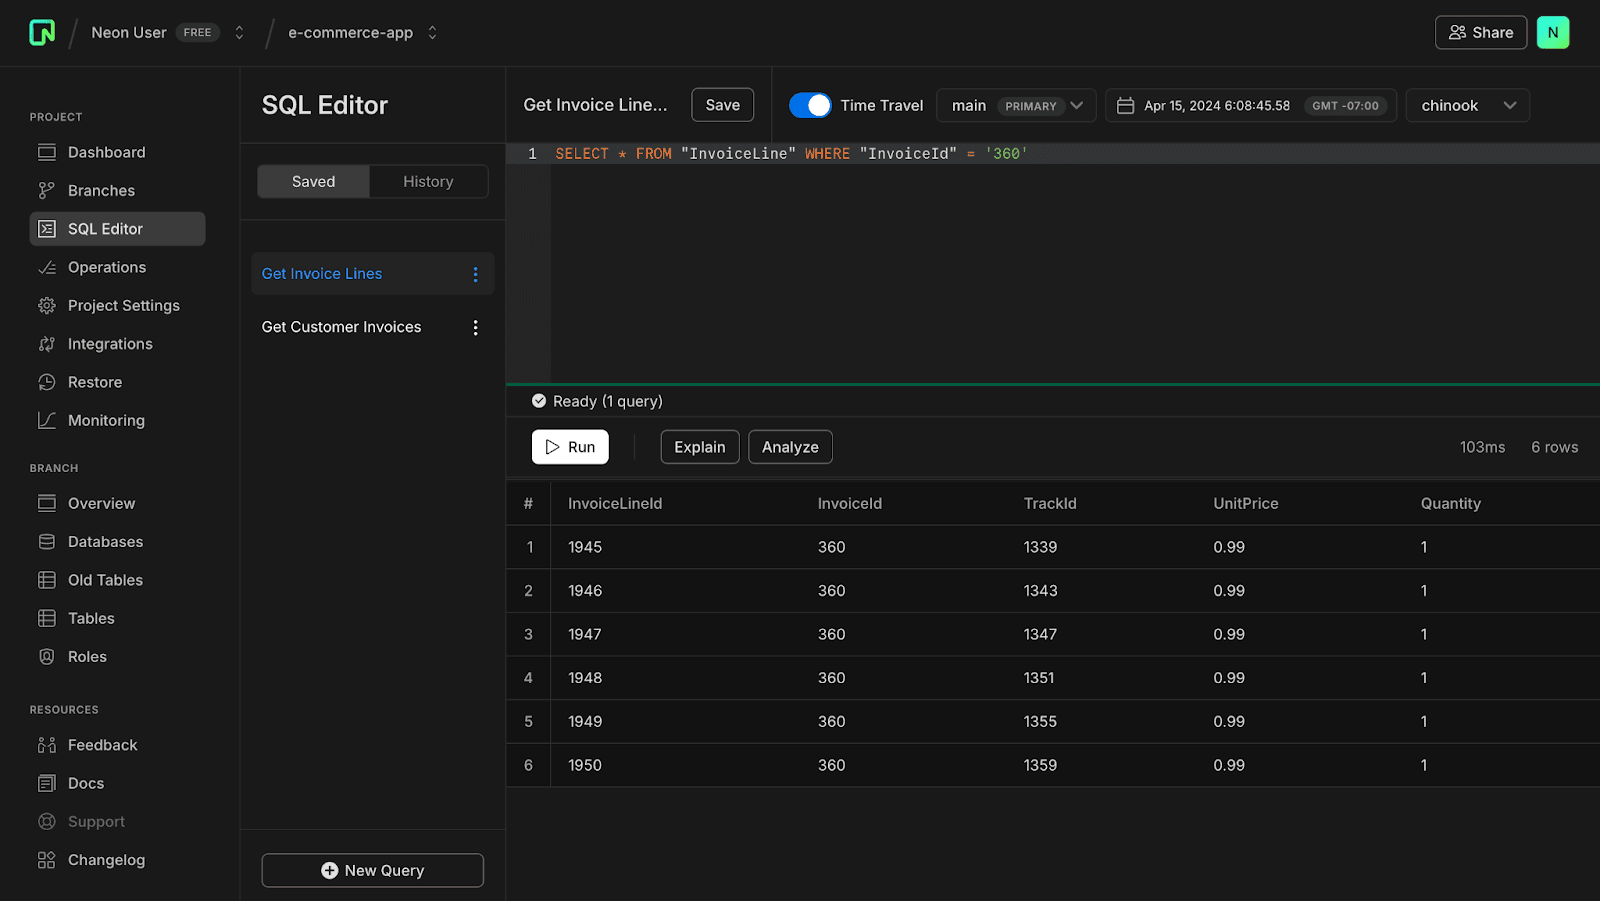Click the 6 rows result count
Viewport: 1600px width, 901px height.
click(1555, 447)
